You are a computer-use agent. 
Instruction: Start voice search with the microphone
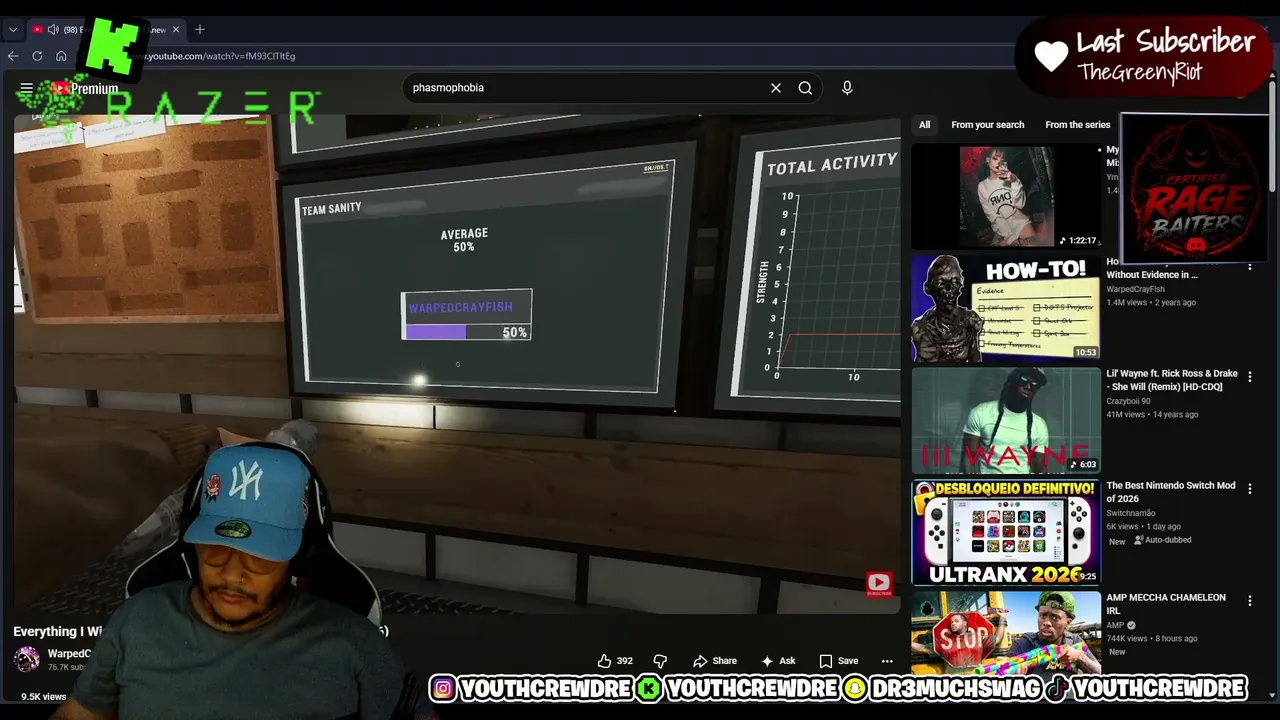847,88
